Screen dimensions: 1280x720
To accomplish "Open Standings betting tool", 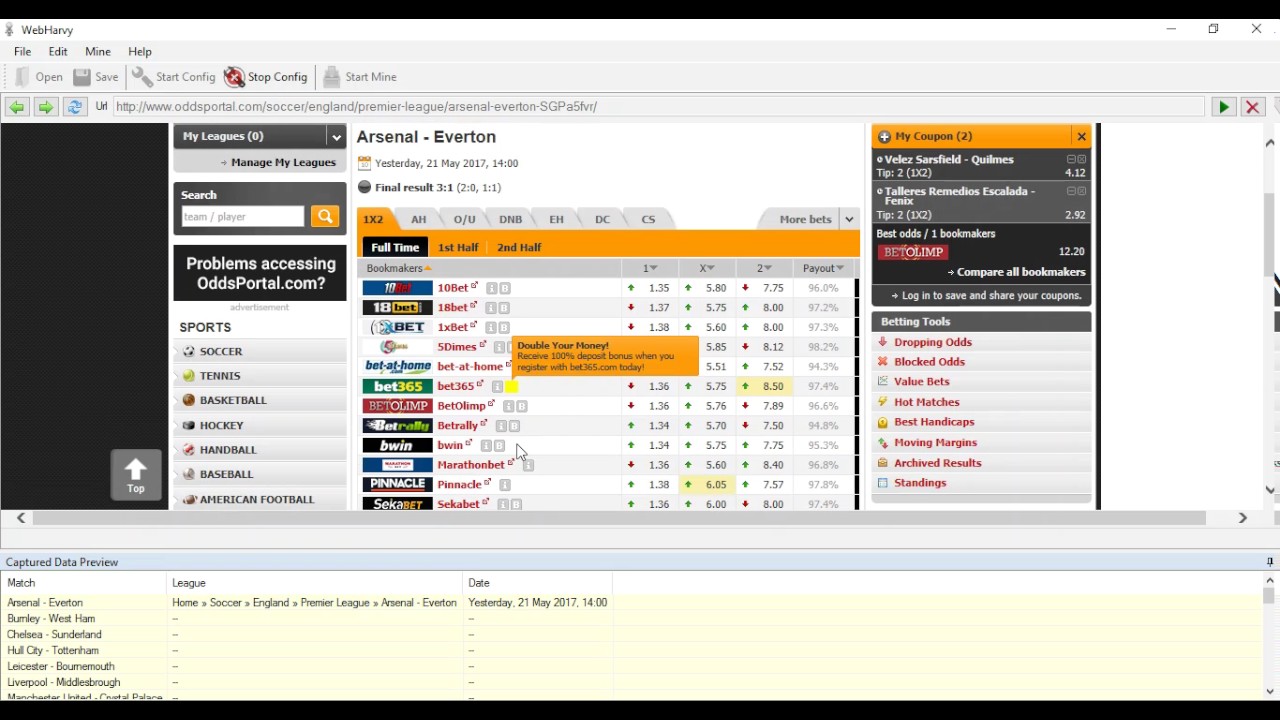I will [920, 483].
